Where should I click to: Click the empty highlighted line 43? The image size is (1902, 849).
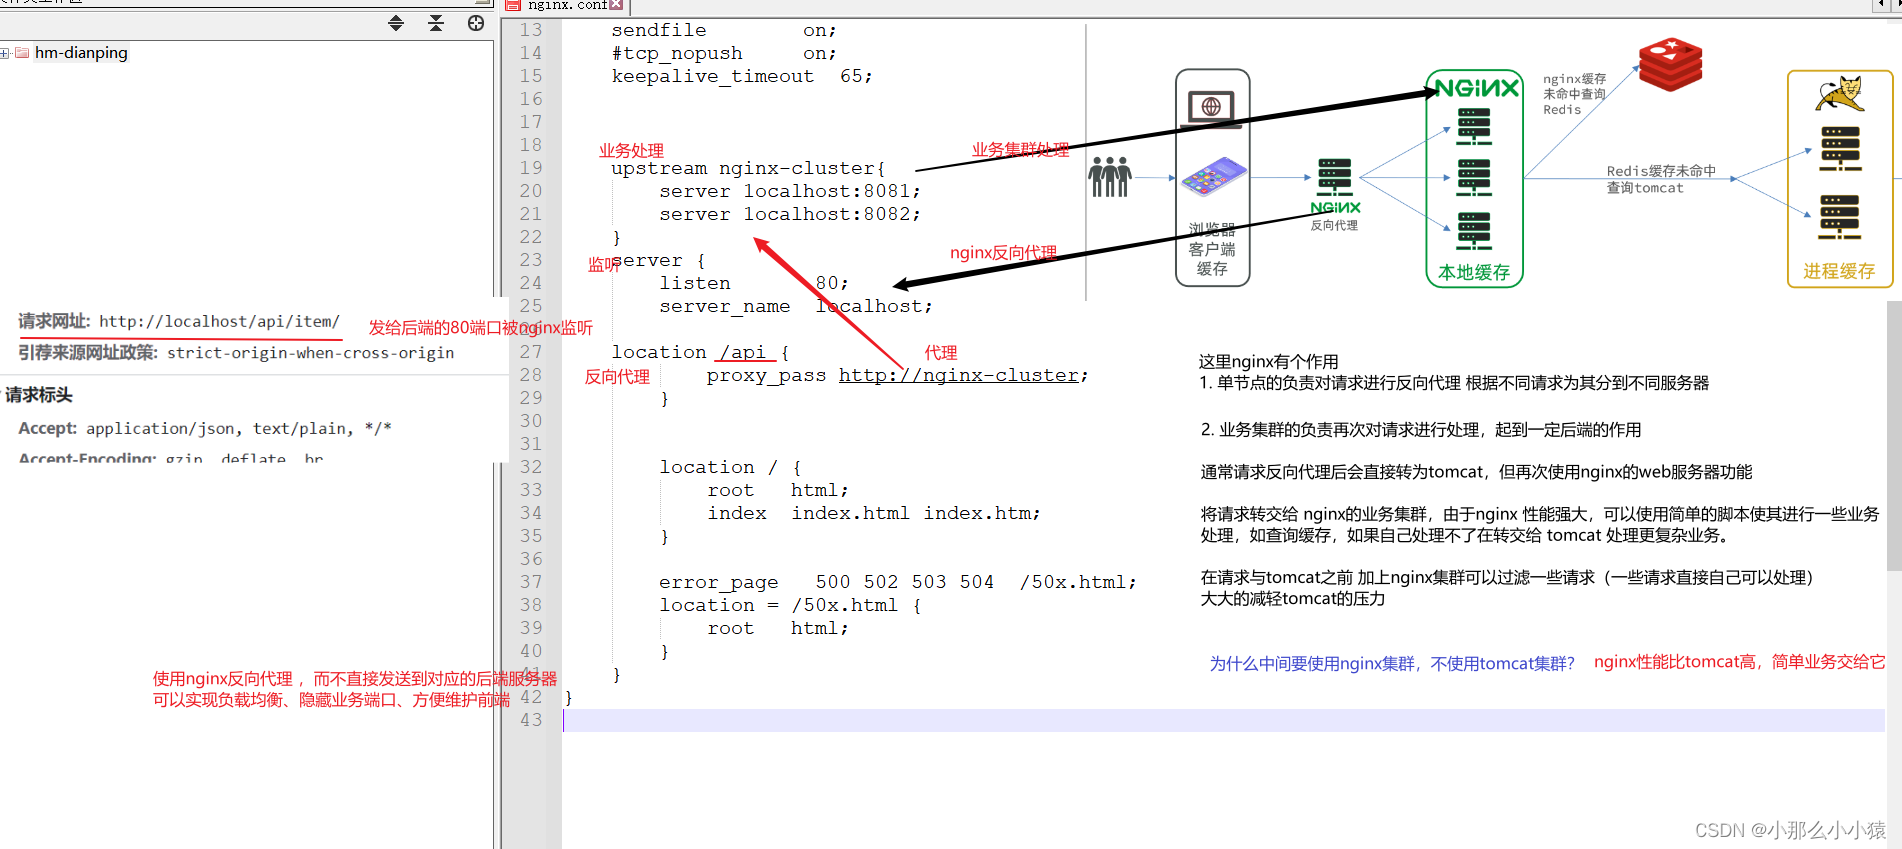click(x=1223, y=720)
